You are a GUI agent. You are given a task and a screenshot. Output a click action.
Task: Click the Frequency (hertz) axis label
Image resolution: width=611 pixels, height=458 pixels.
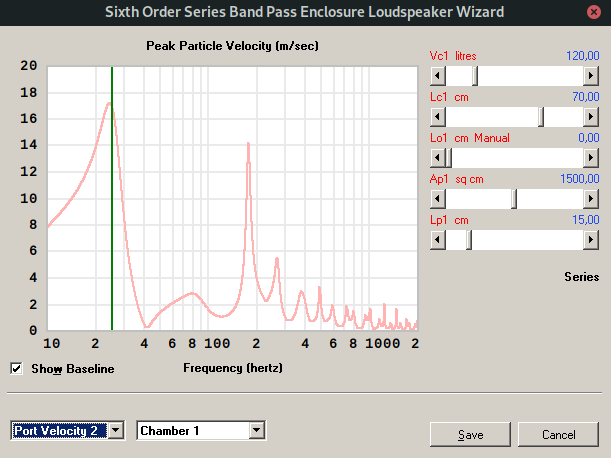233,368
